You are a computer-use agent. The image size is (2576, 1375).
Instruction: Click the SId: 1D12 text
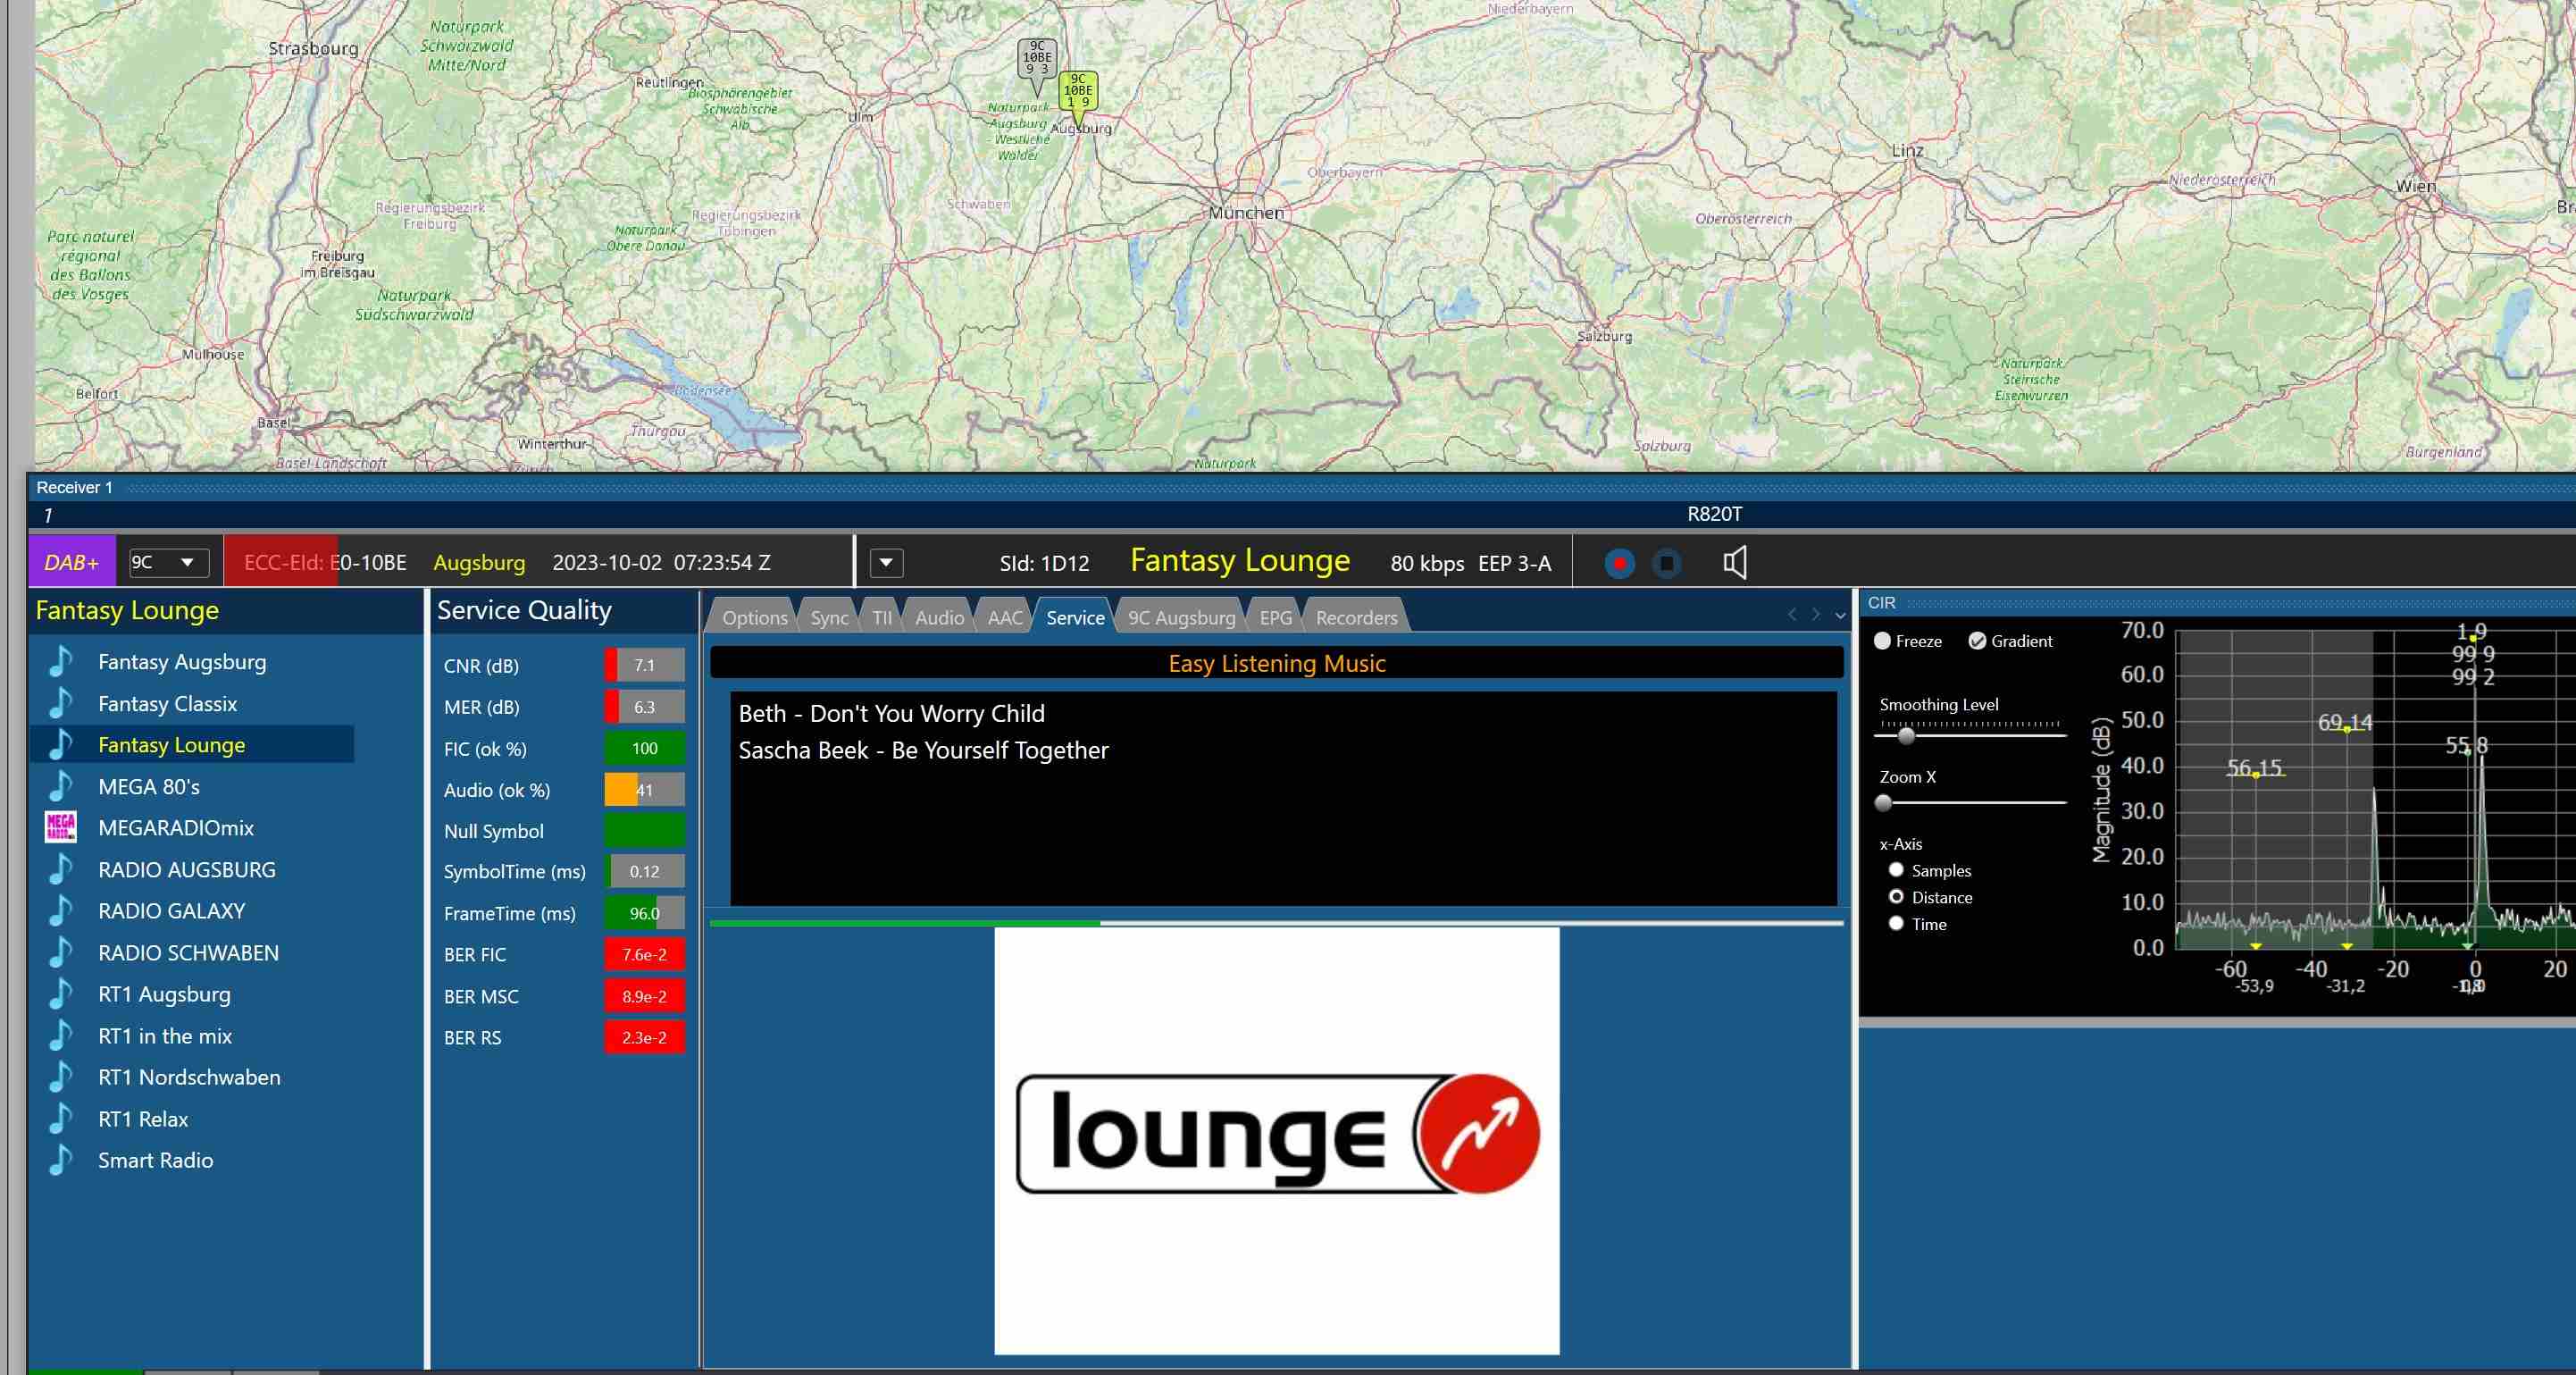coord(1044,563)
